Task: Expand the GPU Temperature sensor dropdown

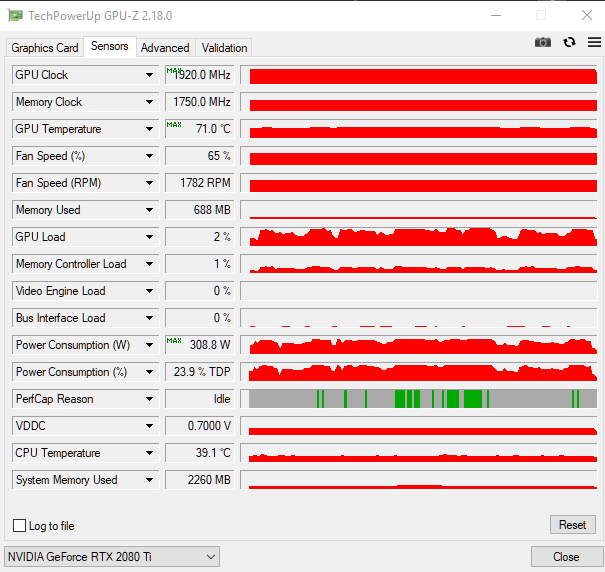Action: click(149, 129)
